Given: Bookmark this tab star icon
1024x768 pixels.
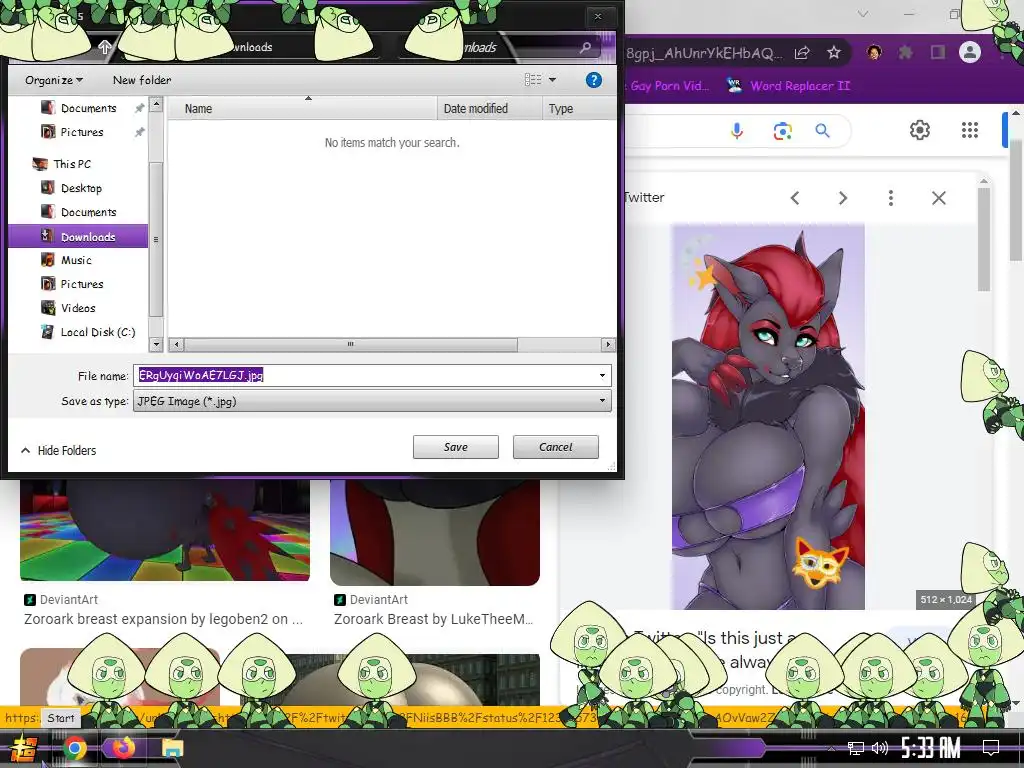Looking at the screenshot, I should 834,53.
